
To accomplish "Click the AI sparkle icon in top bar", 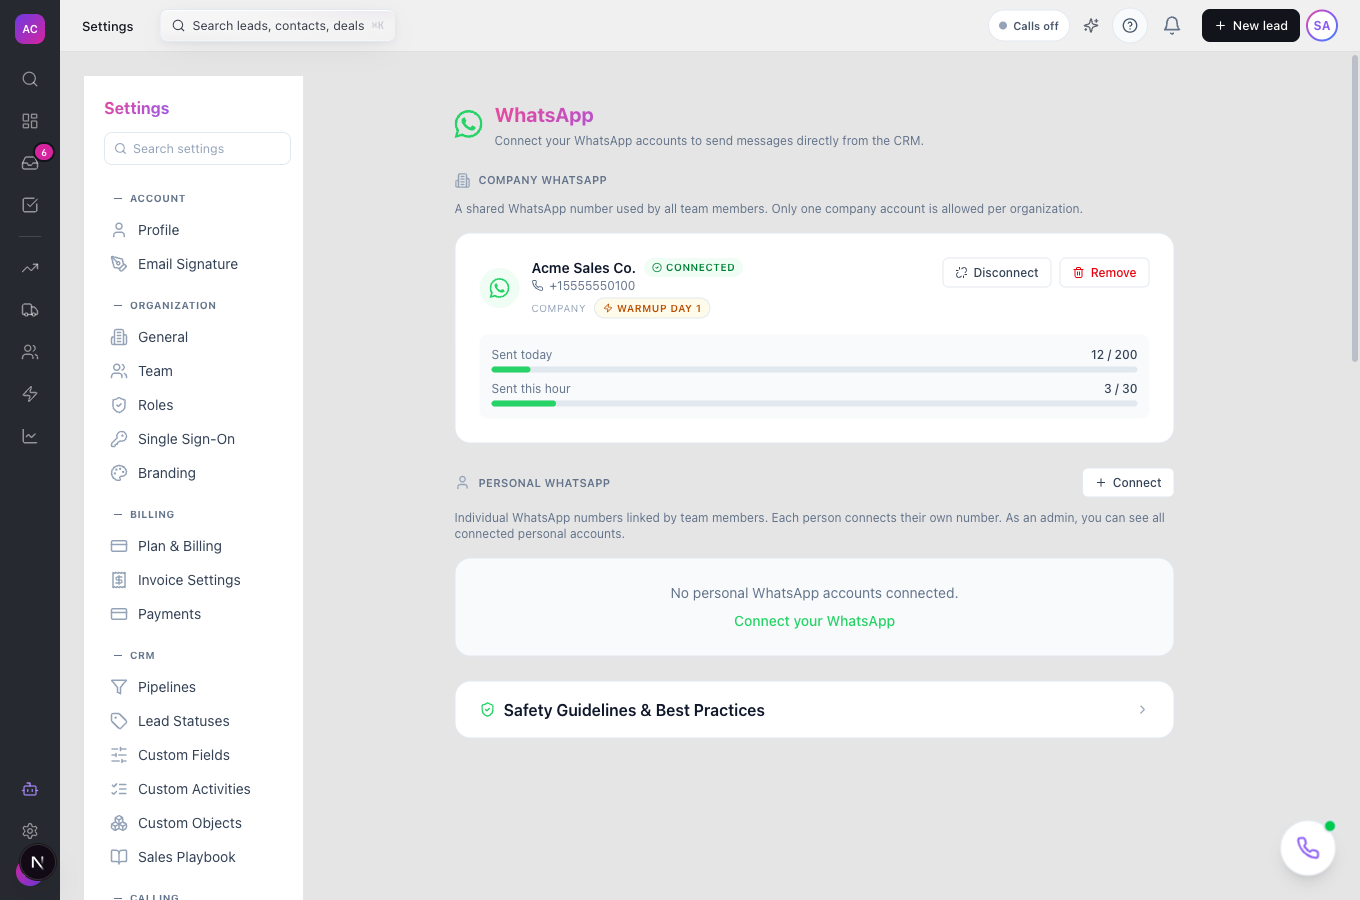I will [1091, 26].
